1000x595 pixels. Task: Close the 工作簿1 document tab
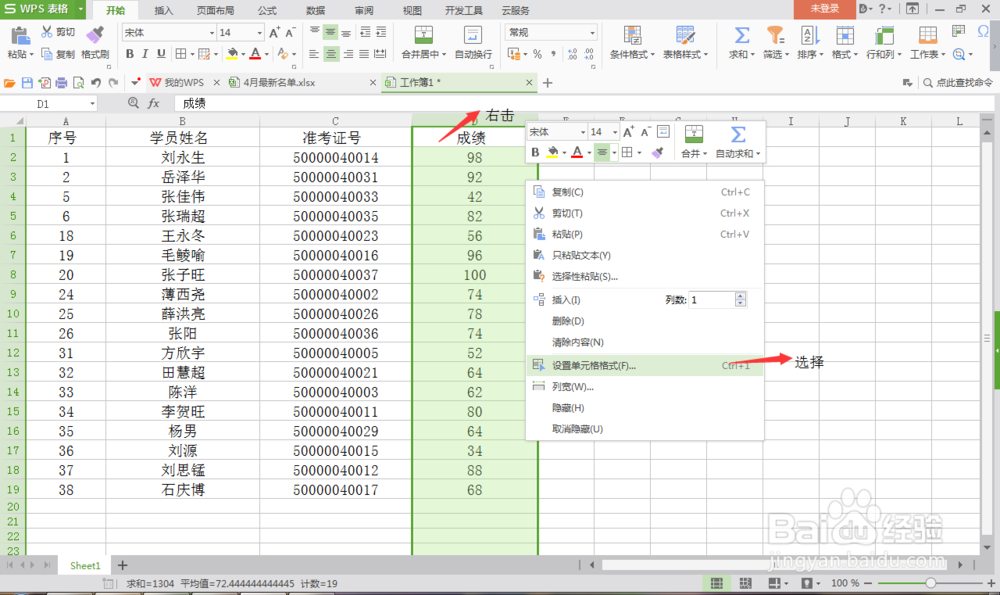pyautogui.click(x=529, y=82)
